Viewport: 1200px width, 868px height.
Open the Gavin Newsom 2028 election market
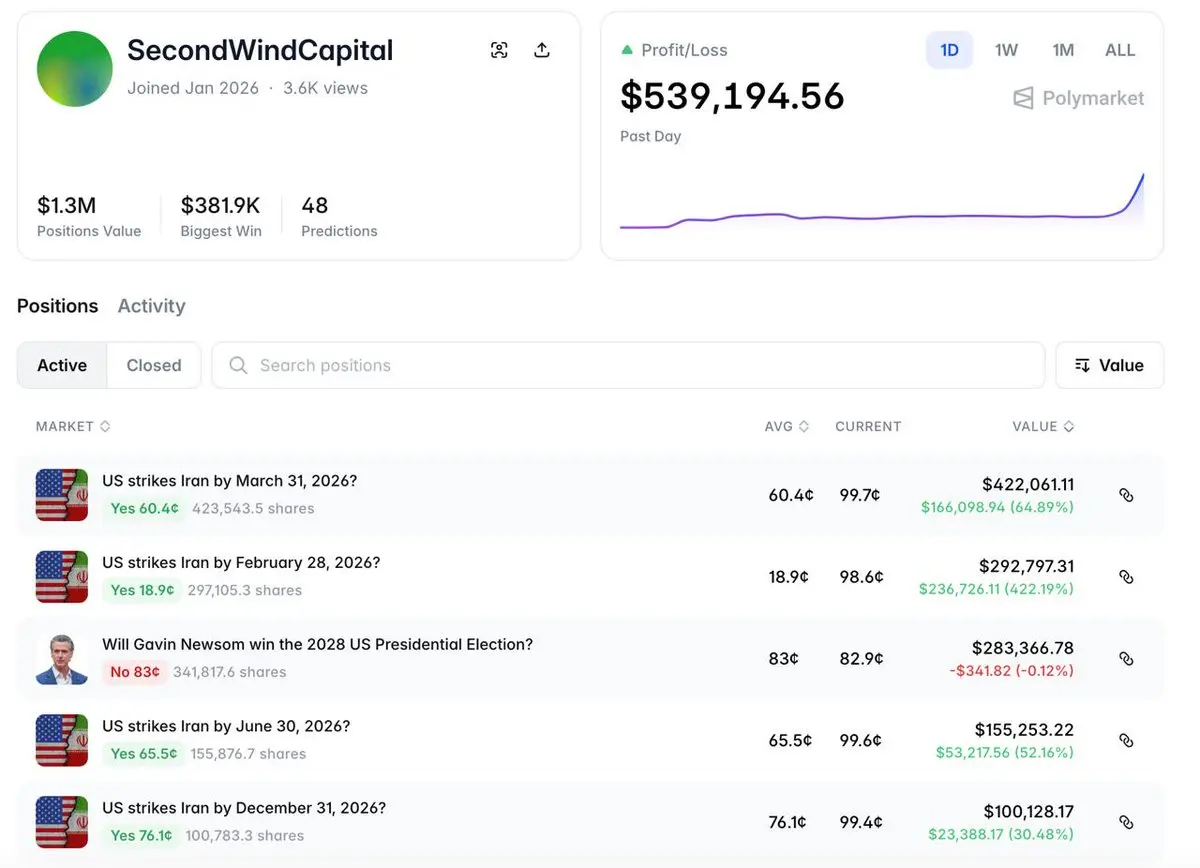317,645
